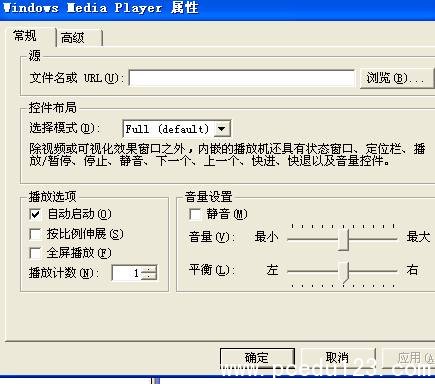Screen dimensions: 435x384
Task: Click the 音量 volume slider thumb
Action: 343,239
